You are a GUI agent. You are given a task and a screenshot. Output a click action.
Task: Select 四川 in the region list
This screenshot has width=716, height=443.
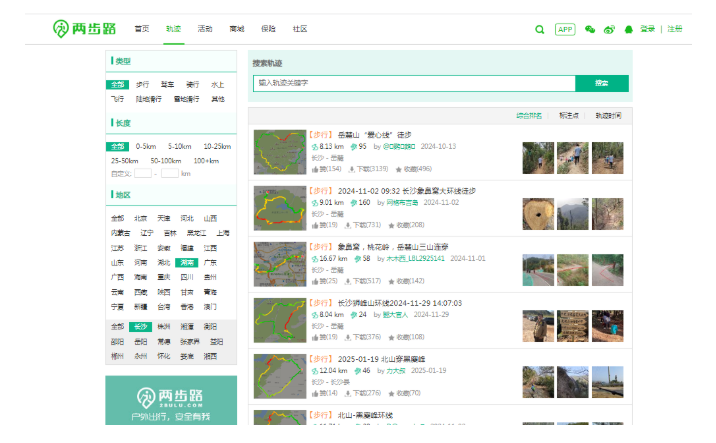(187, 277)
